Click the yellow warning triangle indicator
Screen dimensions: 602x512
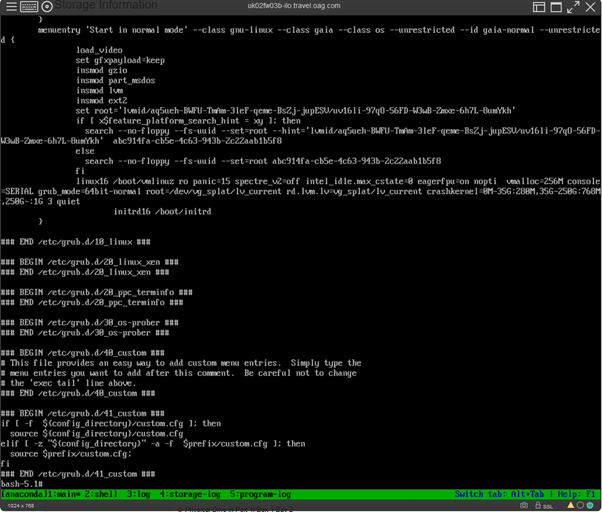(x=569, y=505)
